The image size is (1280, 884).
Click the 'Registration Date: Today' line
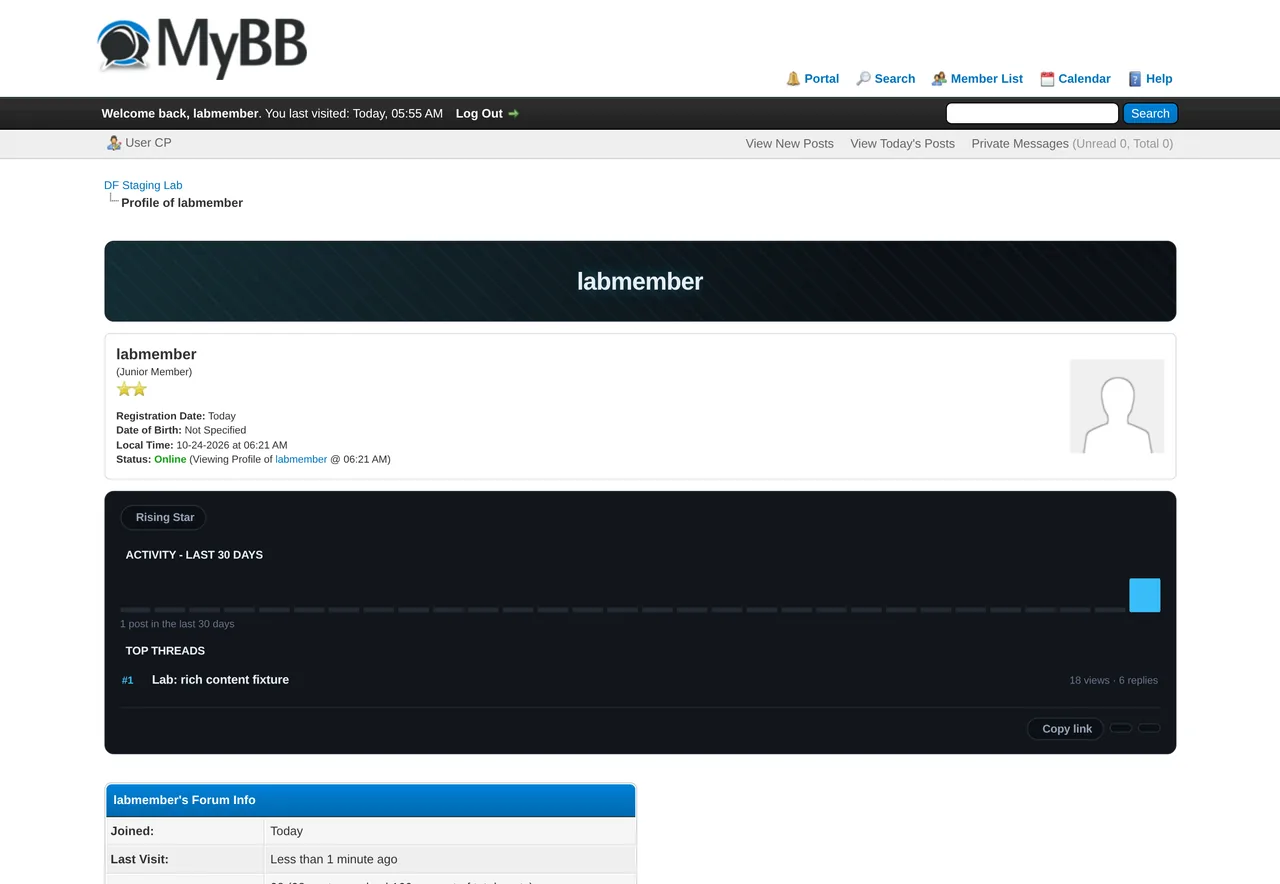pos(176,416)
